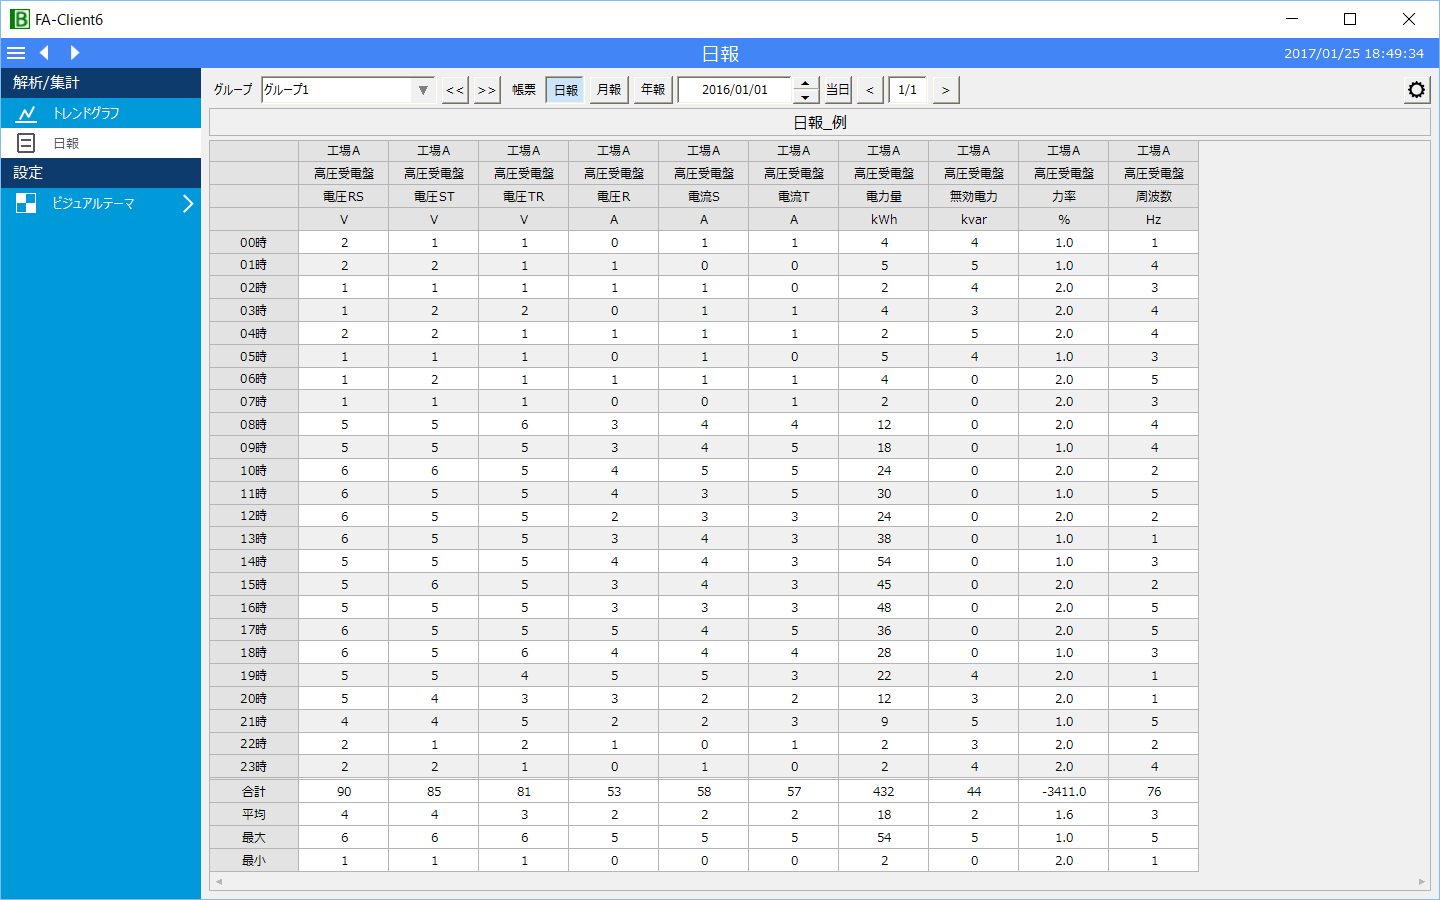Click the 設定 section header
The image size is (1440, 900).
[101, 173]
